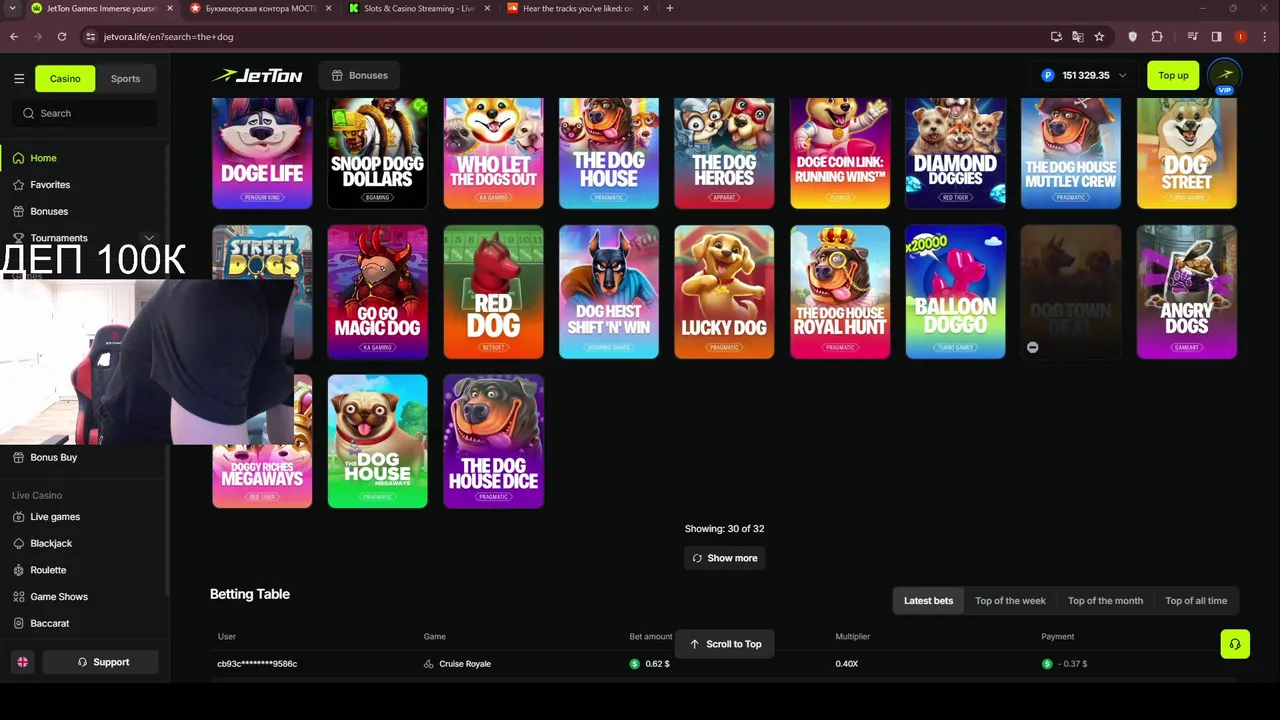
Task: Click the Show more button
Action: [725, 558]
